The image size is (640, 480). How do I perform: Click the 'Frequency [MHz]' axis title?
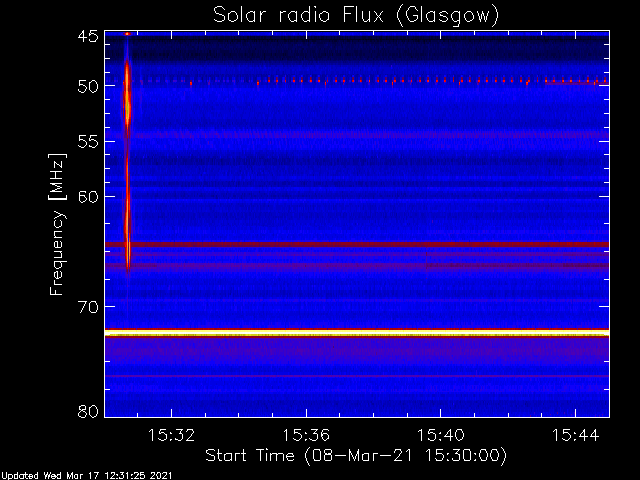coord(57,224)
